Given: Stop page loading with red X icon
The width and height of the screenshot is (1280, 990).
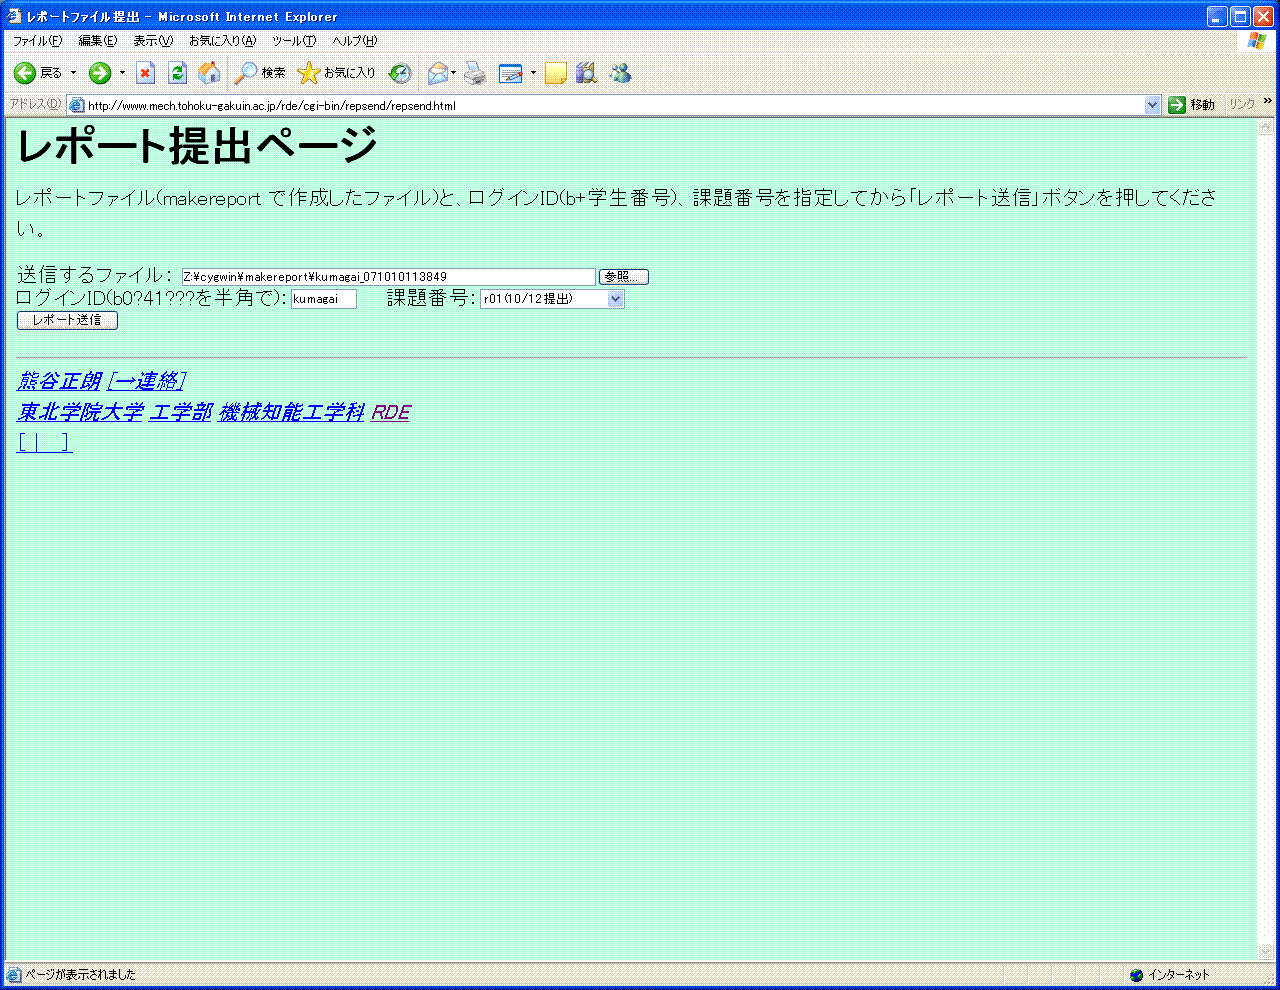Looking at the screenshot, I should coord(146,73).
